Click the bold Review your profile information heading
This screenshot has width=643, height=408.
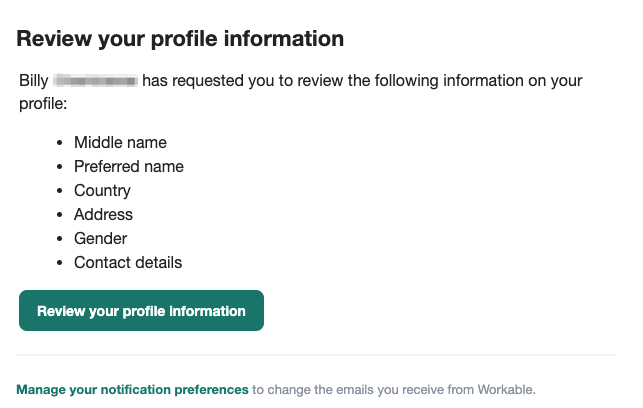180,39
